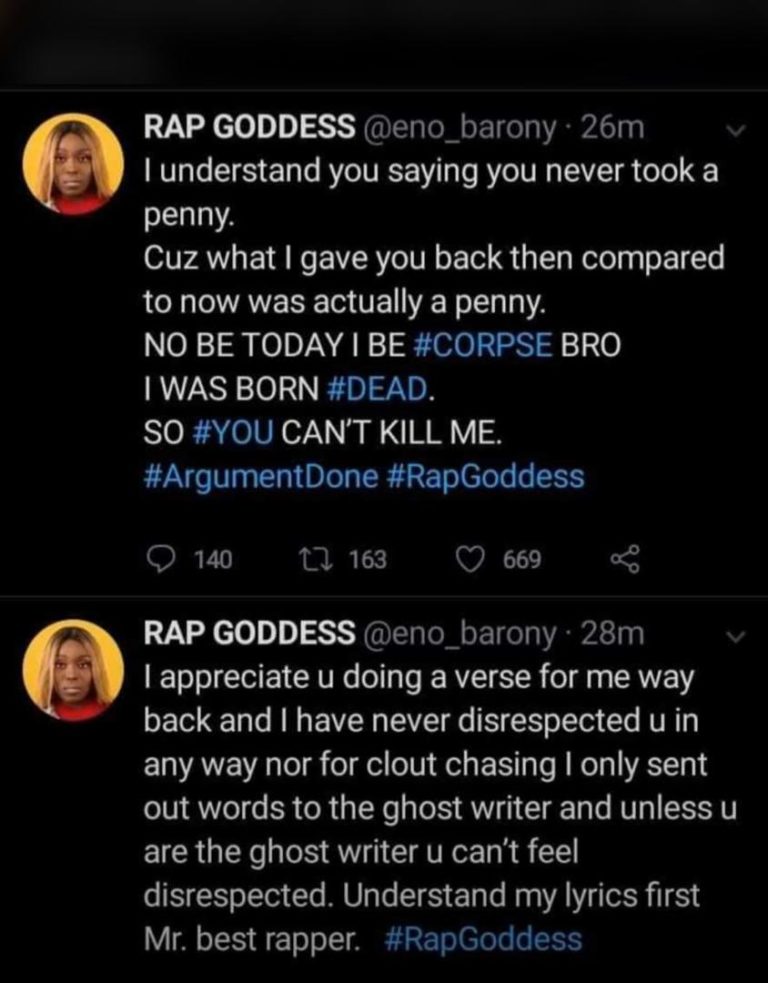
Task: Open the 26m timestamp
Action: tap(613, 127)
